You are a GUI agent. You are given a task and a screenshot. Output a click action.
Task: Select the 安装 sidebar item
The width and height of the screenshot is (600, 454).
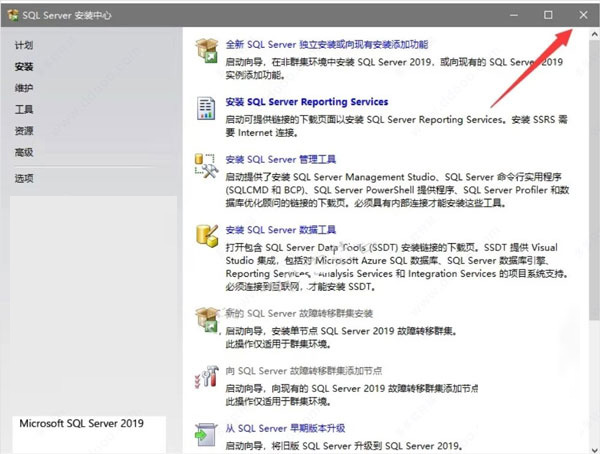[x=24, y=67]
